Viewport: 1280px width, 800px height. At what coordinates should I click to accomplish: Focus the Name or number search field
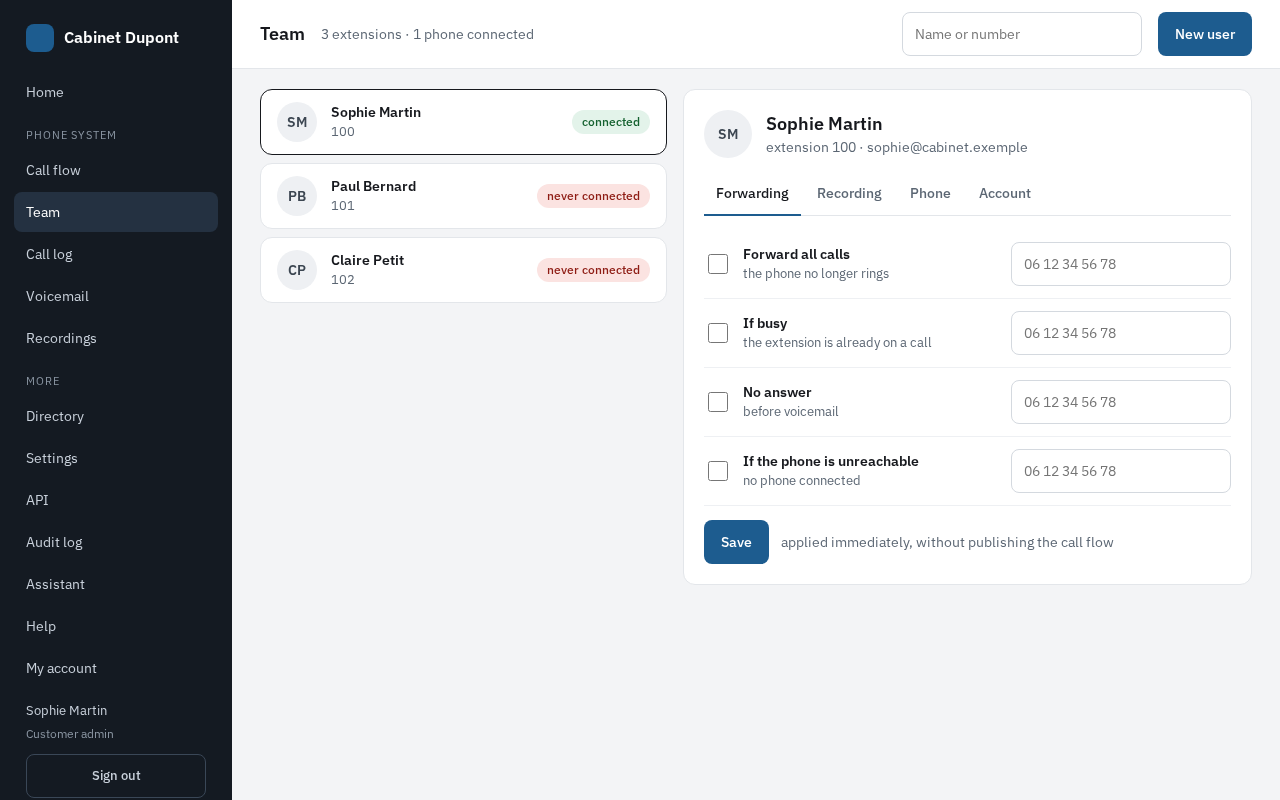coord(1022,34)
